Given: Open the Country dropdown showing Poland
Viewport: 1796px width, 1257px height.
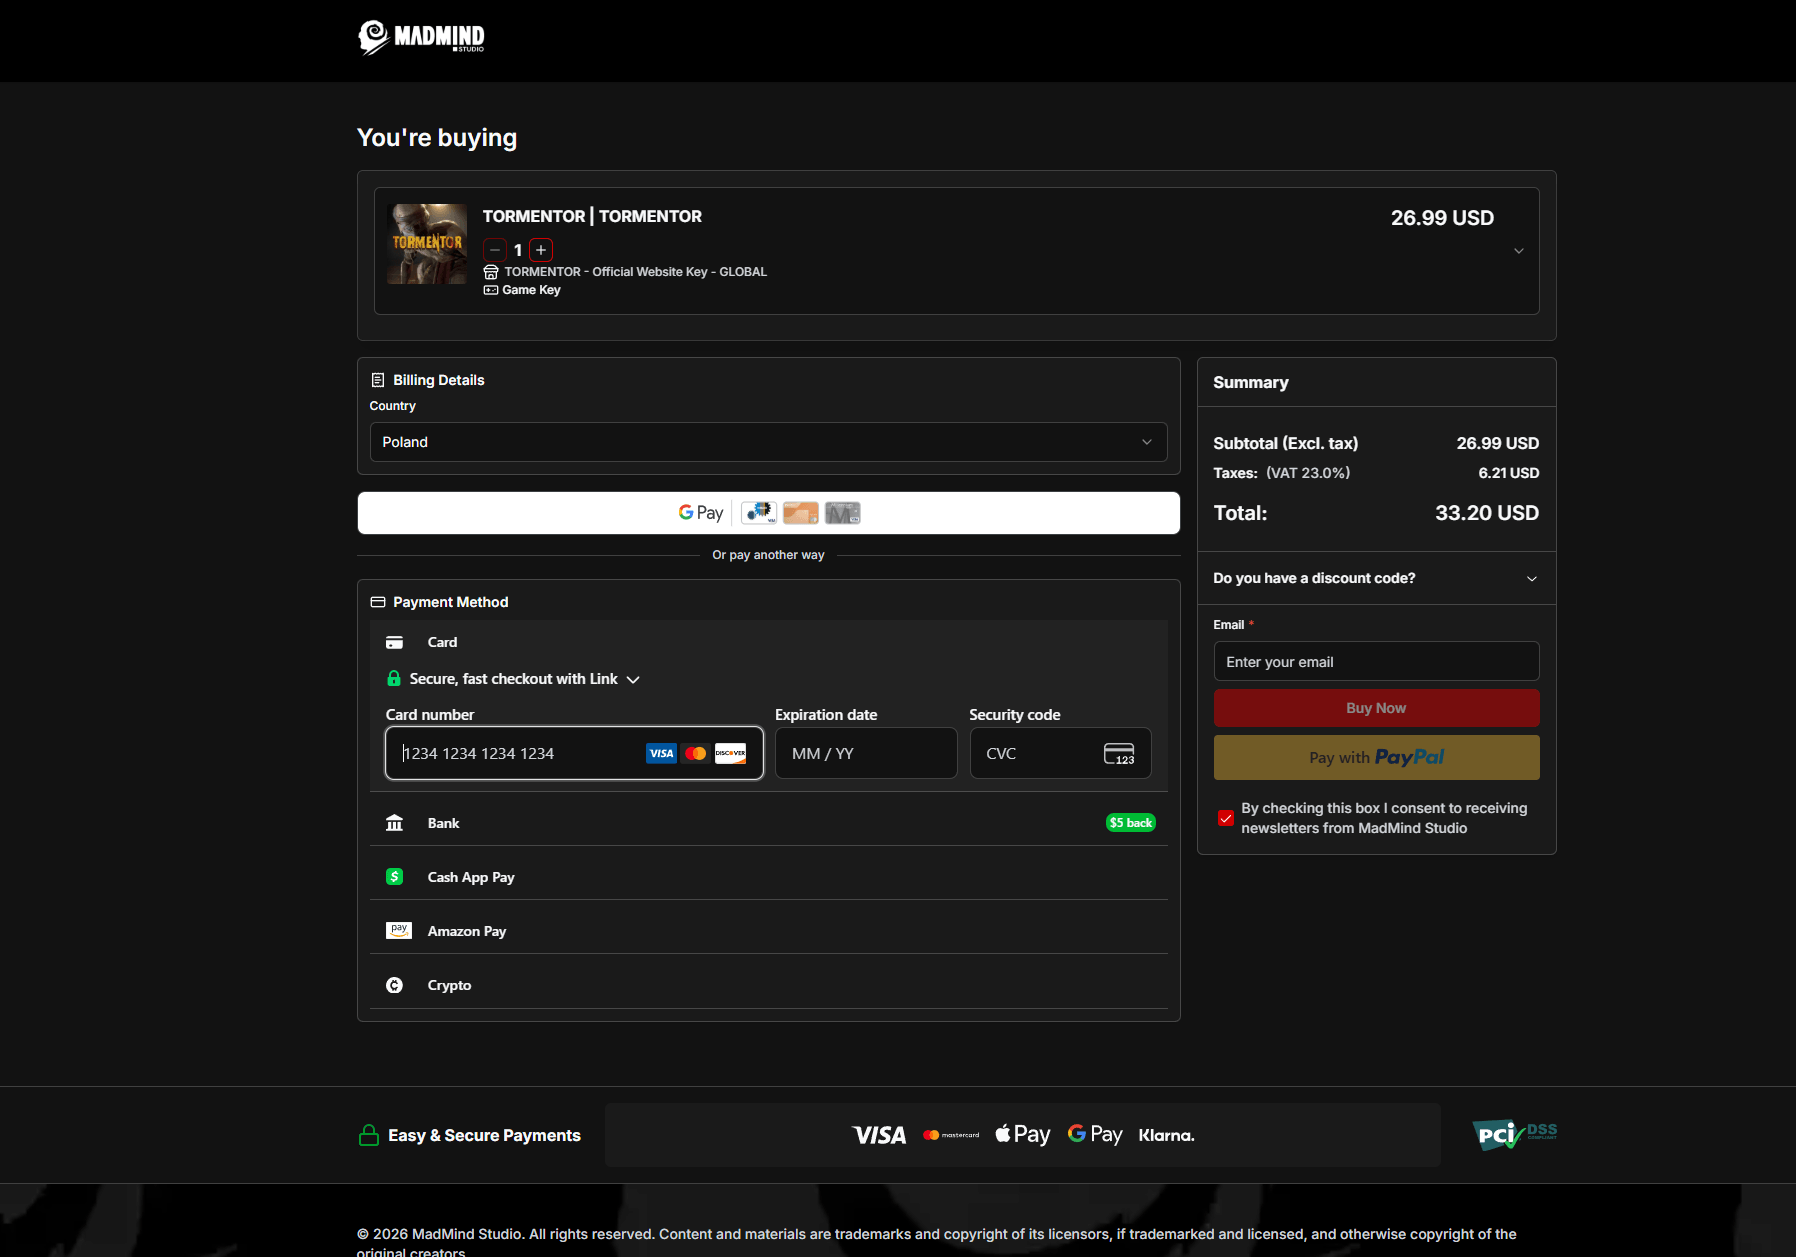Looking at the screenshot, I should 768,442.
